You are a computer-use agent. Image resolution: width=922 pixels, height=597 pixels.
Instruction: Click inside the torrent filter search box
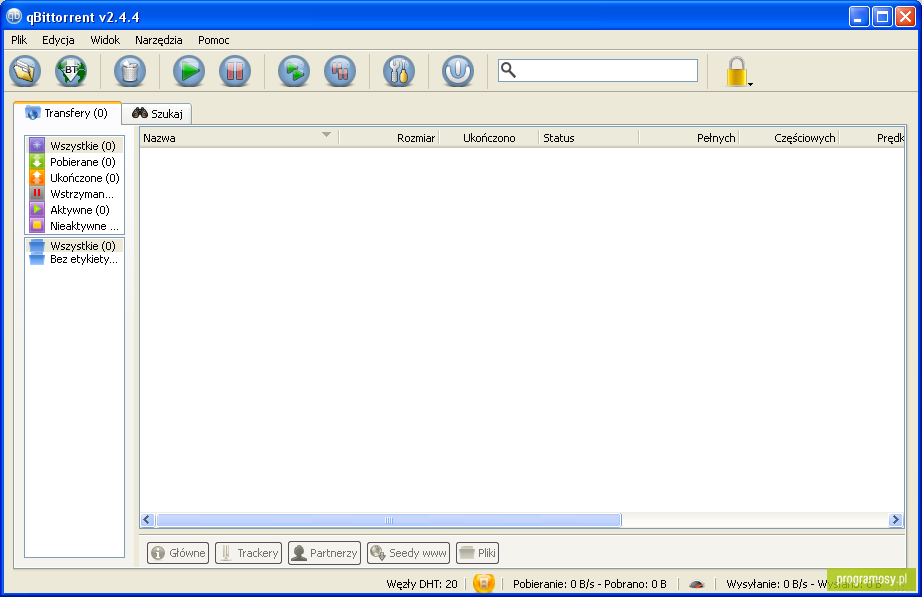(597, 71)
